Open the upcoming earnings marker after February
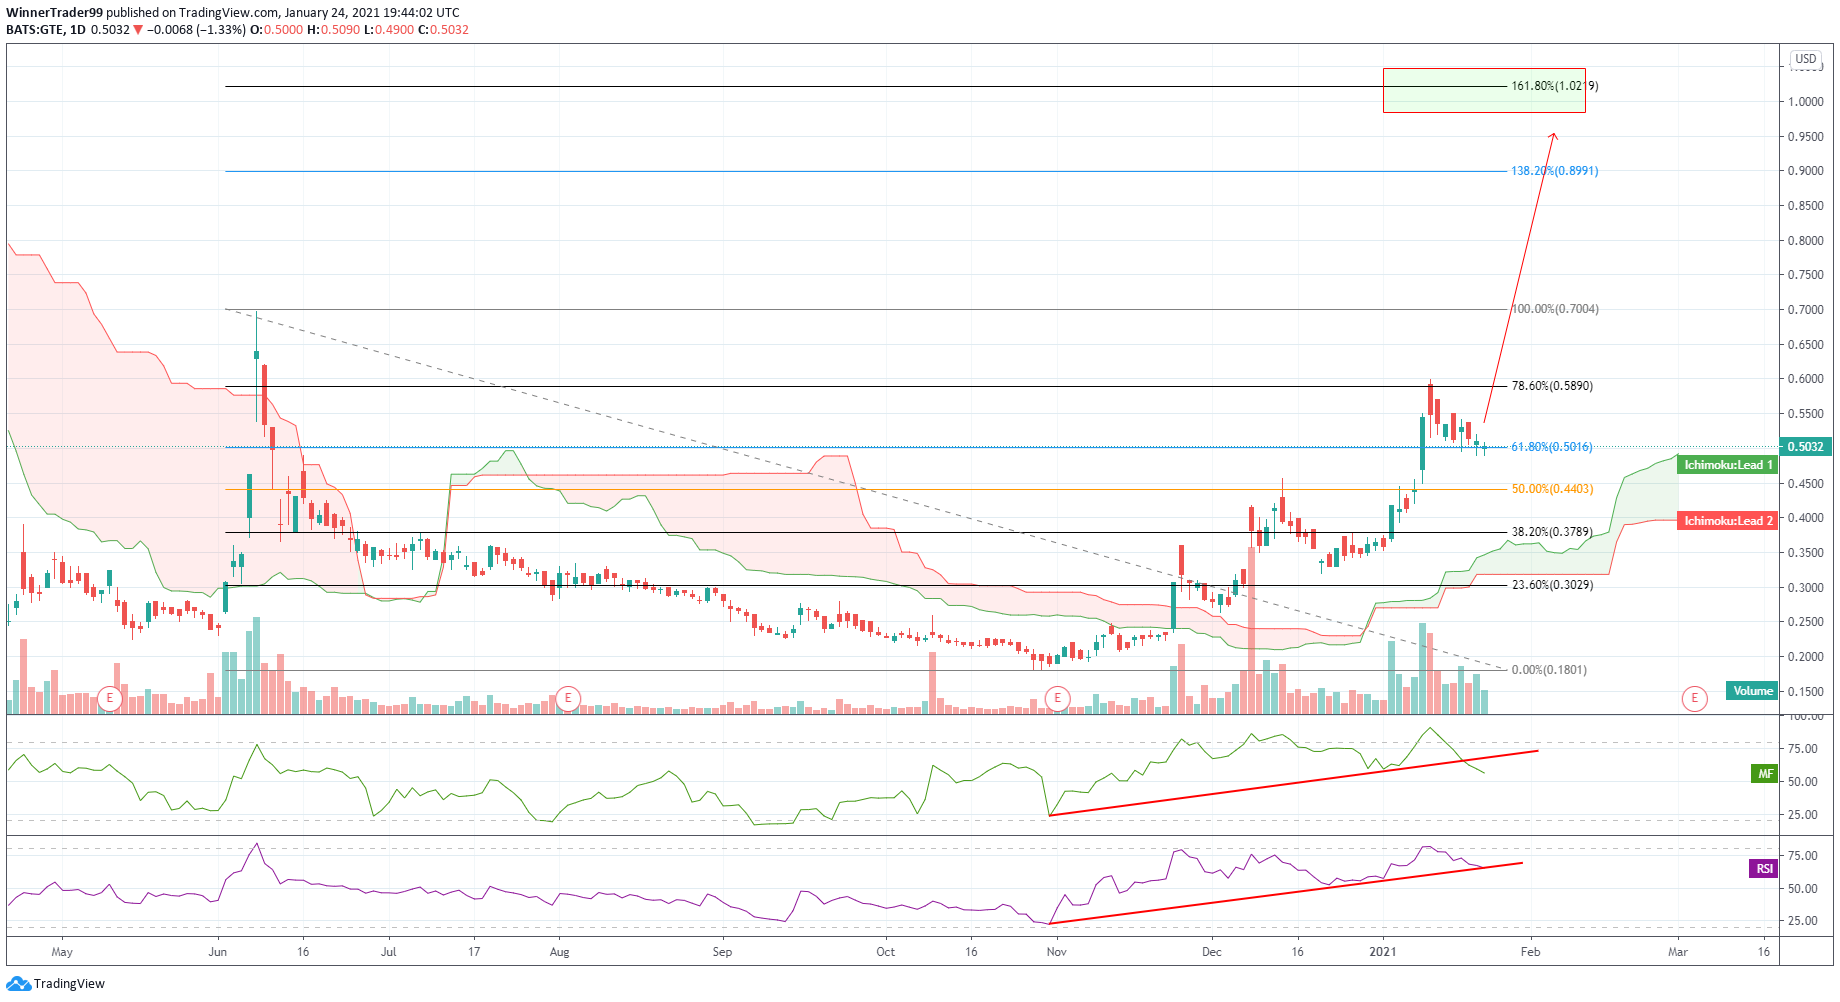 [1694, 698]
